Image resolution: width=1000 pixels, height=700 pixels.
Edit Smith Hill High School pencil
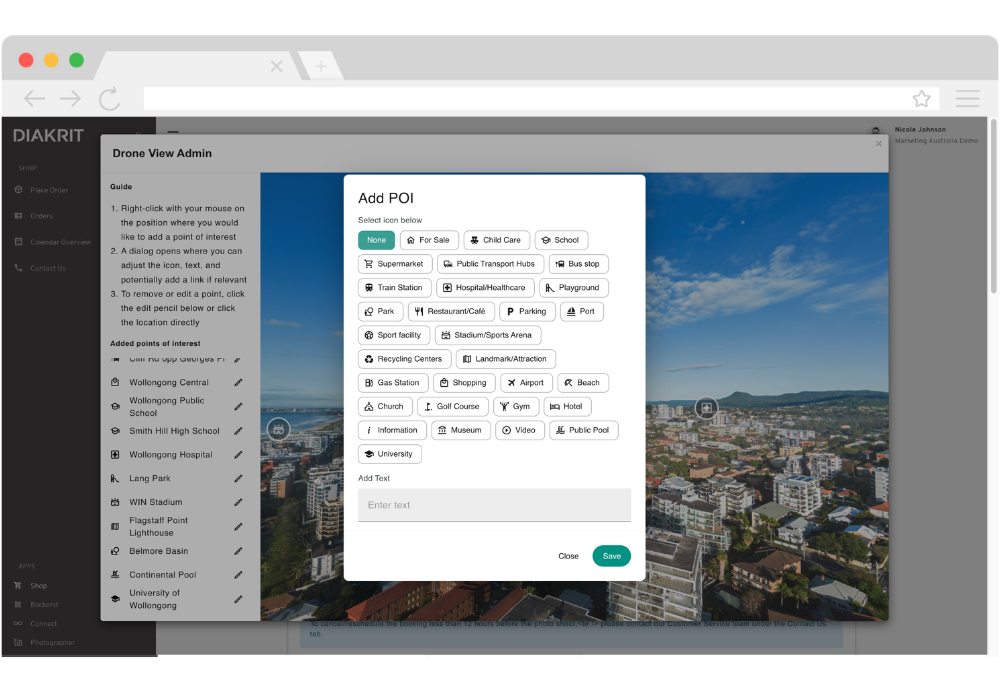(238, 431)
